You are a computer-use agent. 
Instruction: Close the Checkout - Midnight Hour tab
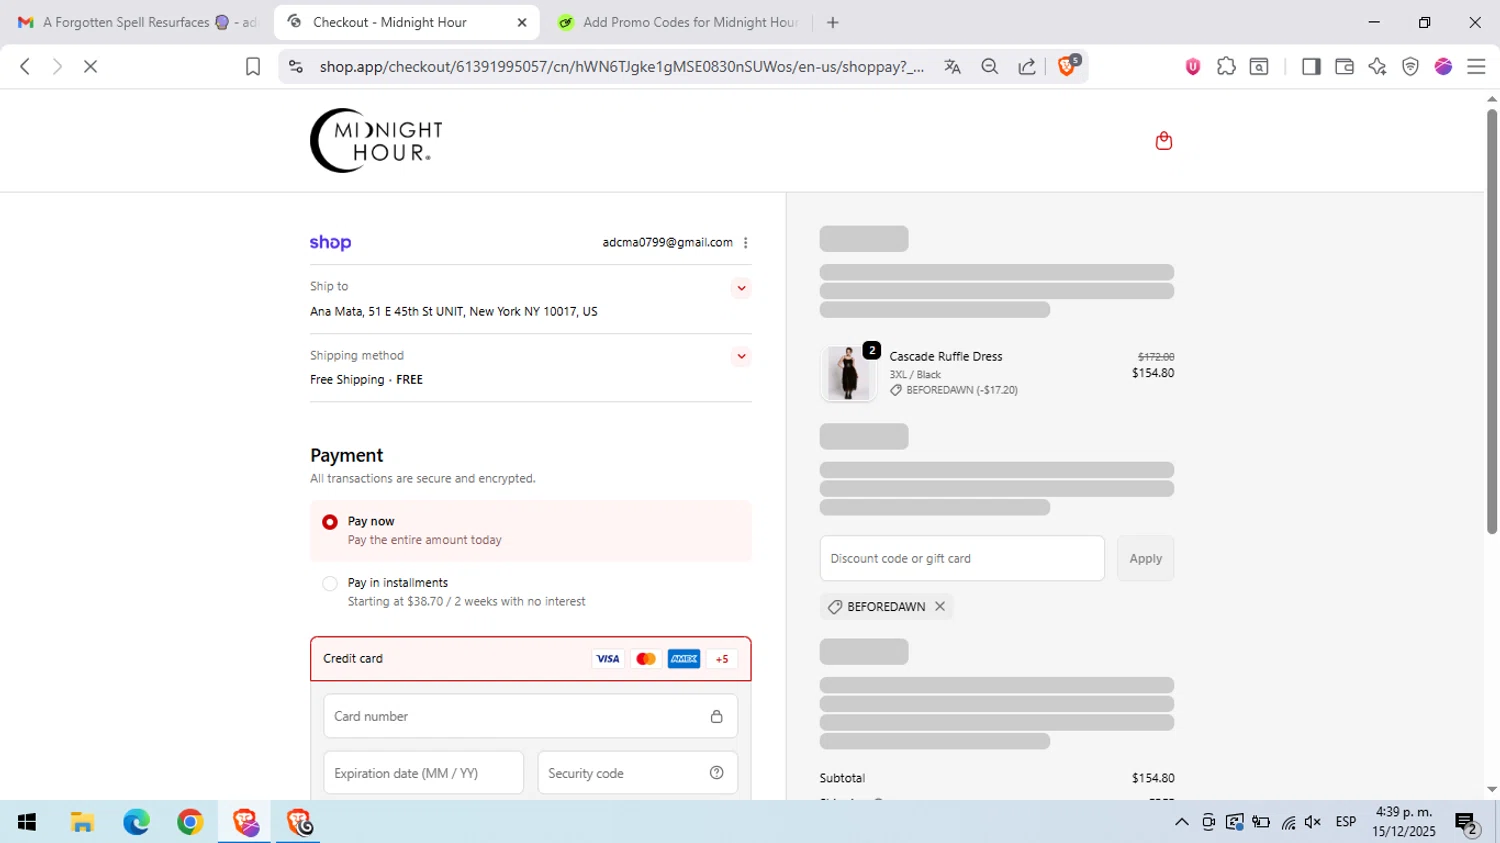[x=521, y=22]
